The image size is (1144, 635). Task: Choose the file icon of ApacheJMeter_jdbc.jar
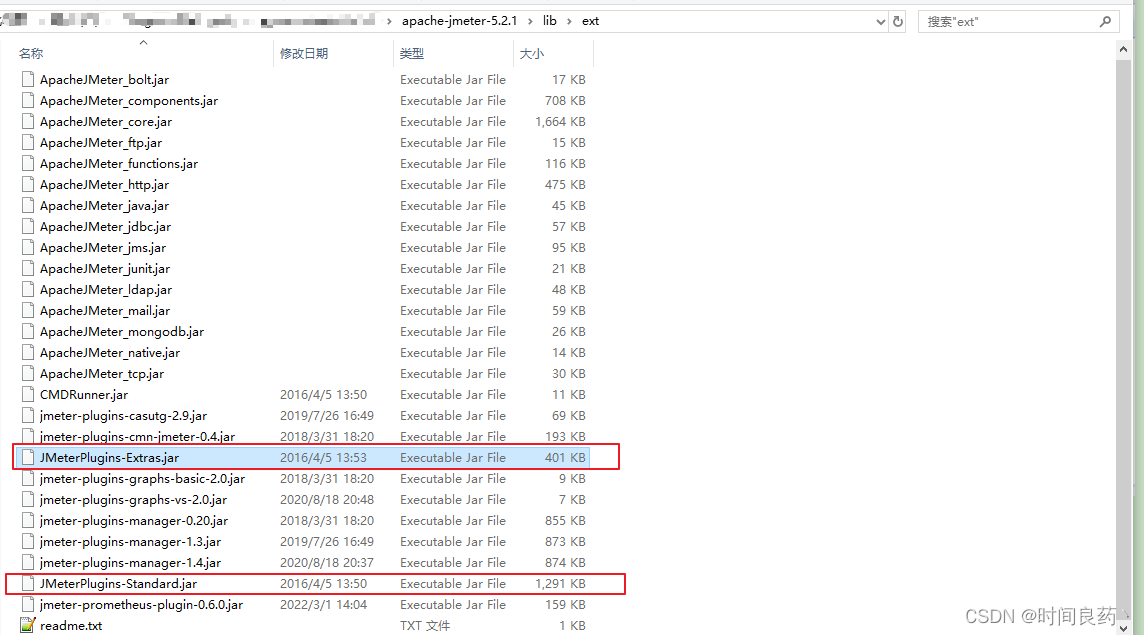tap(28, 227)
